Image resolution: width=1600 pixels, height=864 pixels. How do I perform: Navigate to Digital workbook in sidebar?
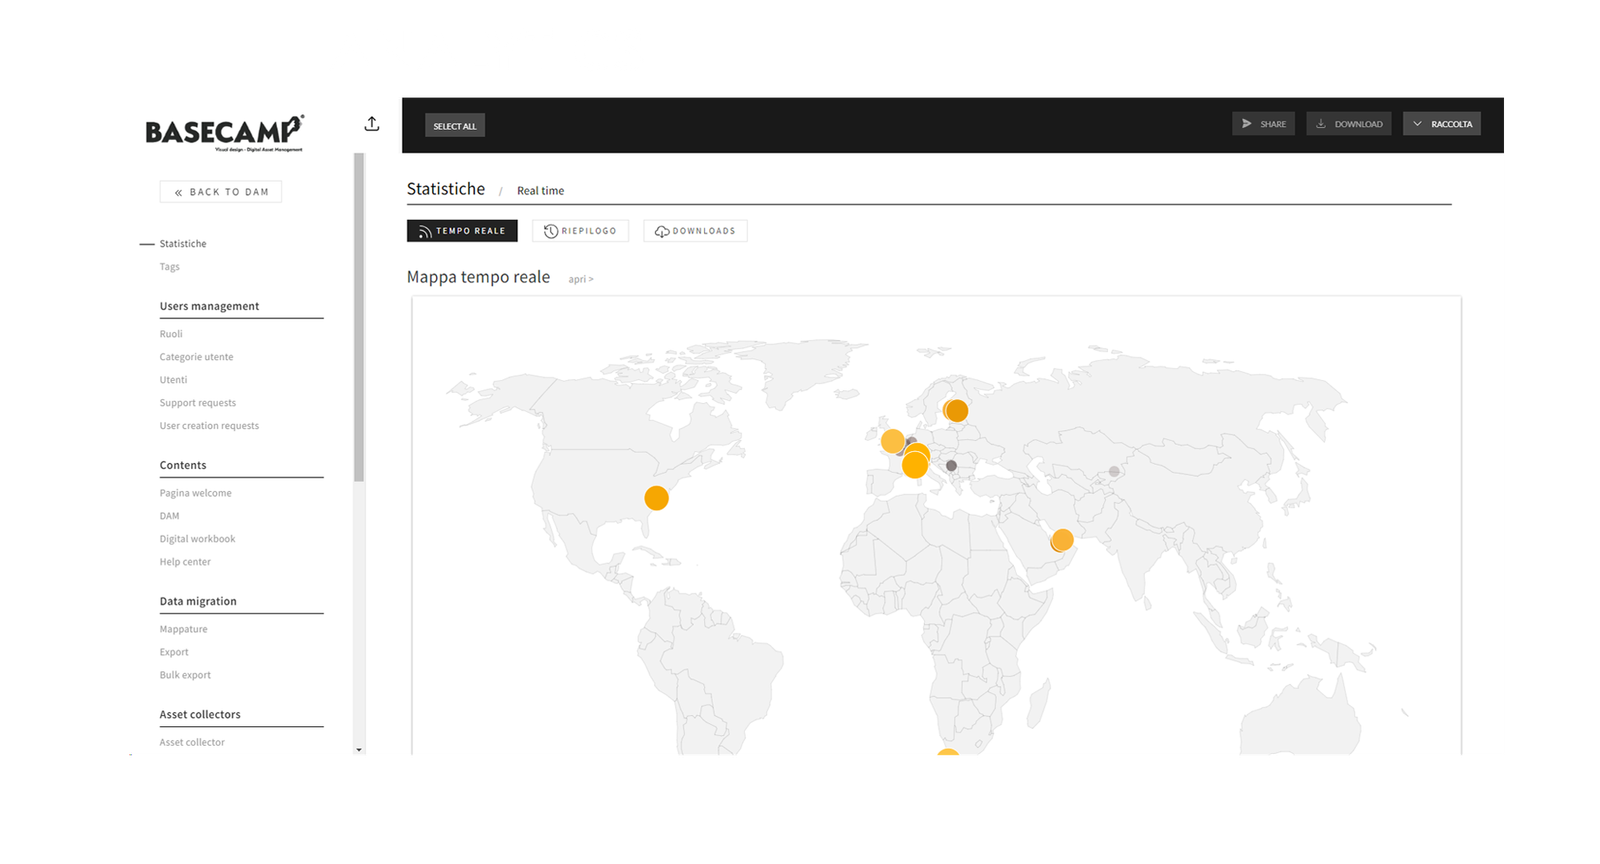[197, 539]
